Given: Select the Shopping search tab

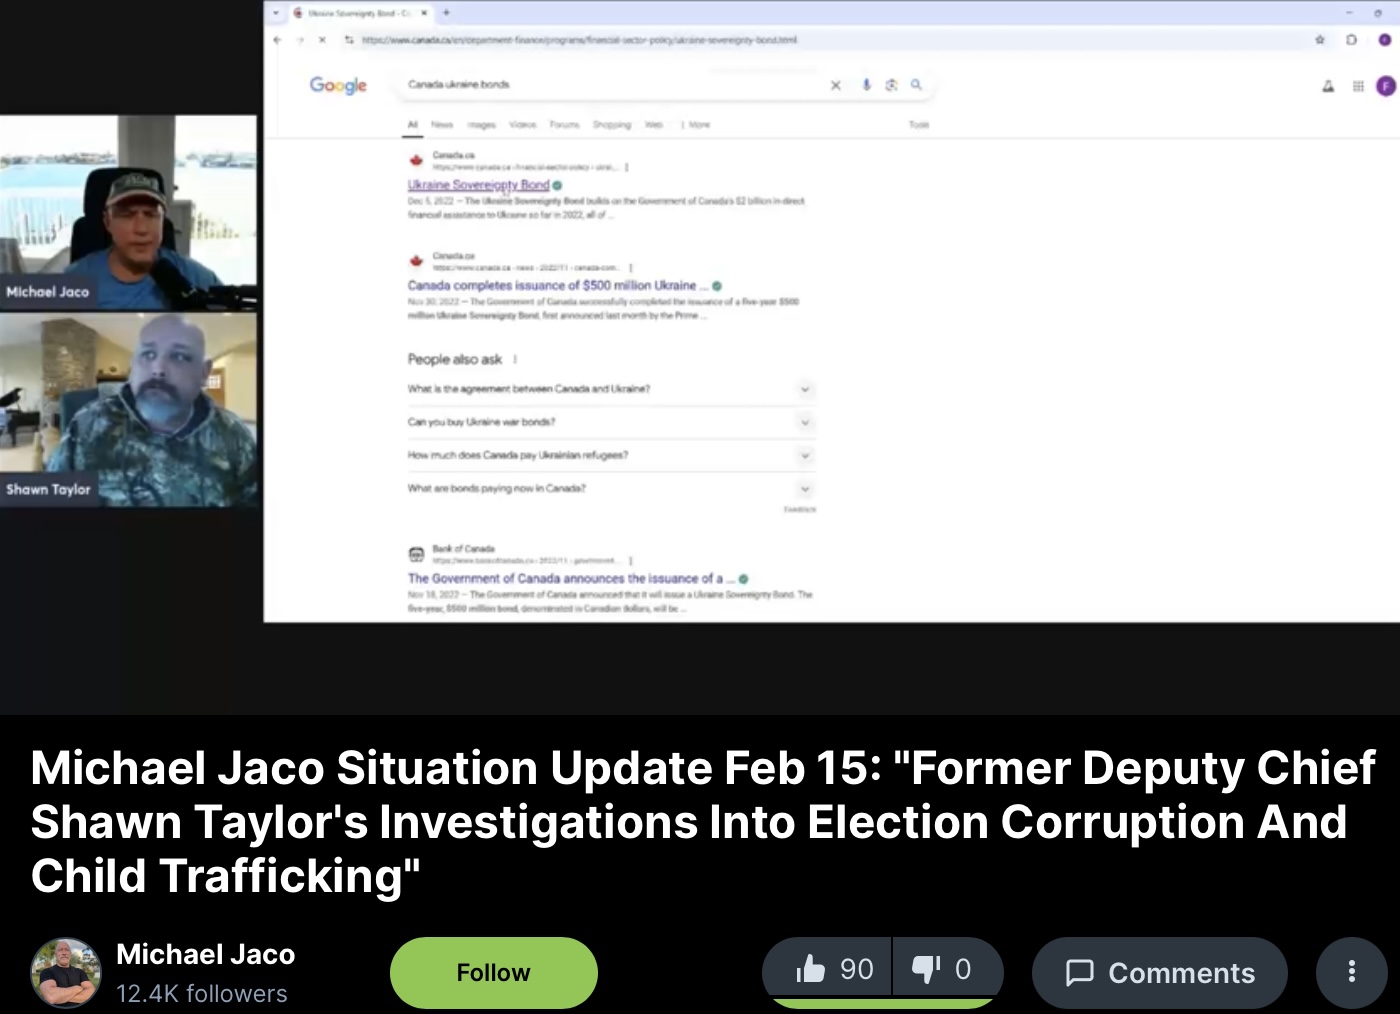Looking at the screenshot, I should [x=612, y=125].
